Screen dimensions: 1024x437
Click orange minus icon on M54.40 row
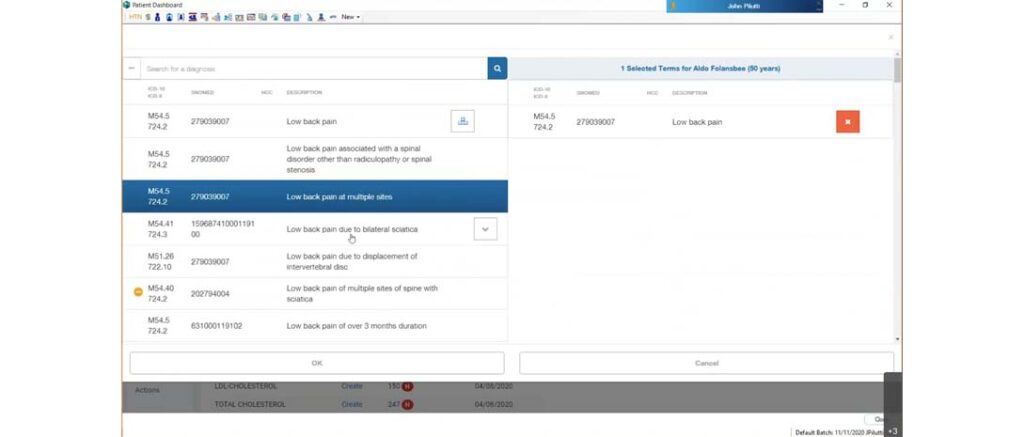138,292
